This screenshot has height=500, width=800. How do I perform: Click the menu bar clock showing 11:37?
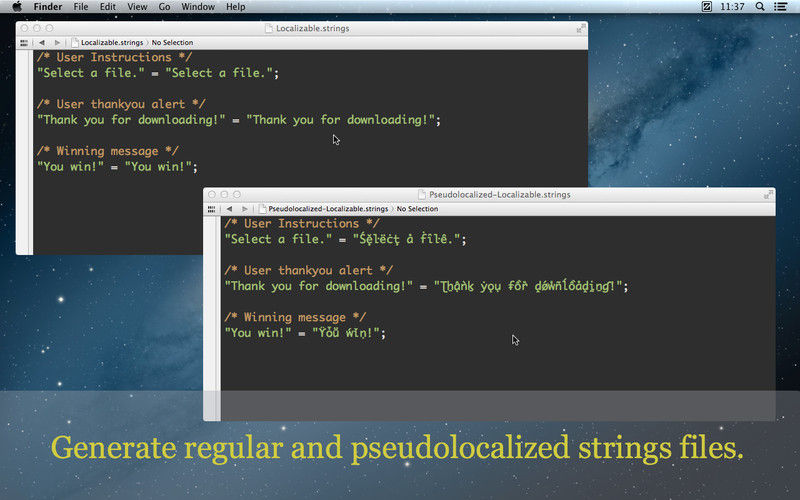pos(732,7)
